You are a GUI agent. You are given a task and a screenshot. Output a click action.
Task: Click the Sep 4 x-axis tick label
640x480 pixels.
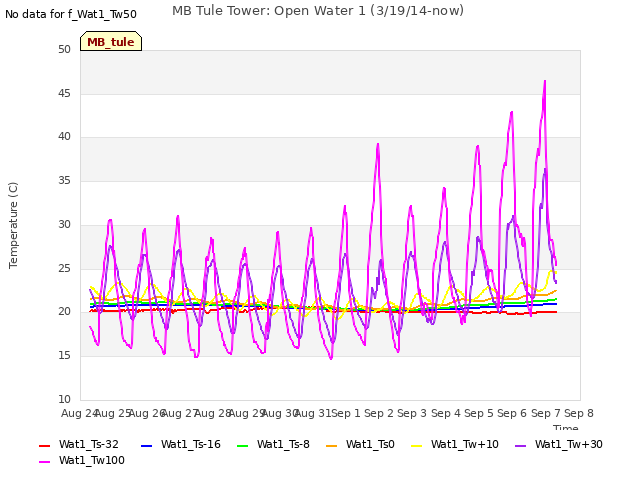tap(445, 413)
